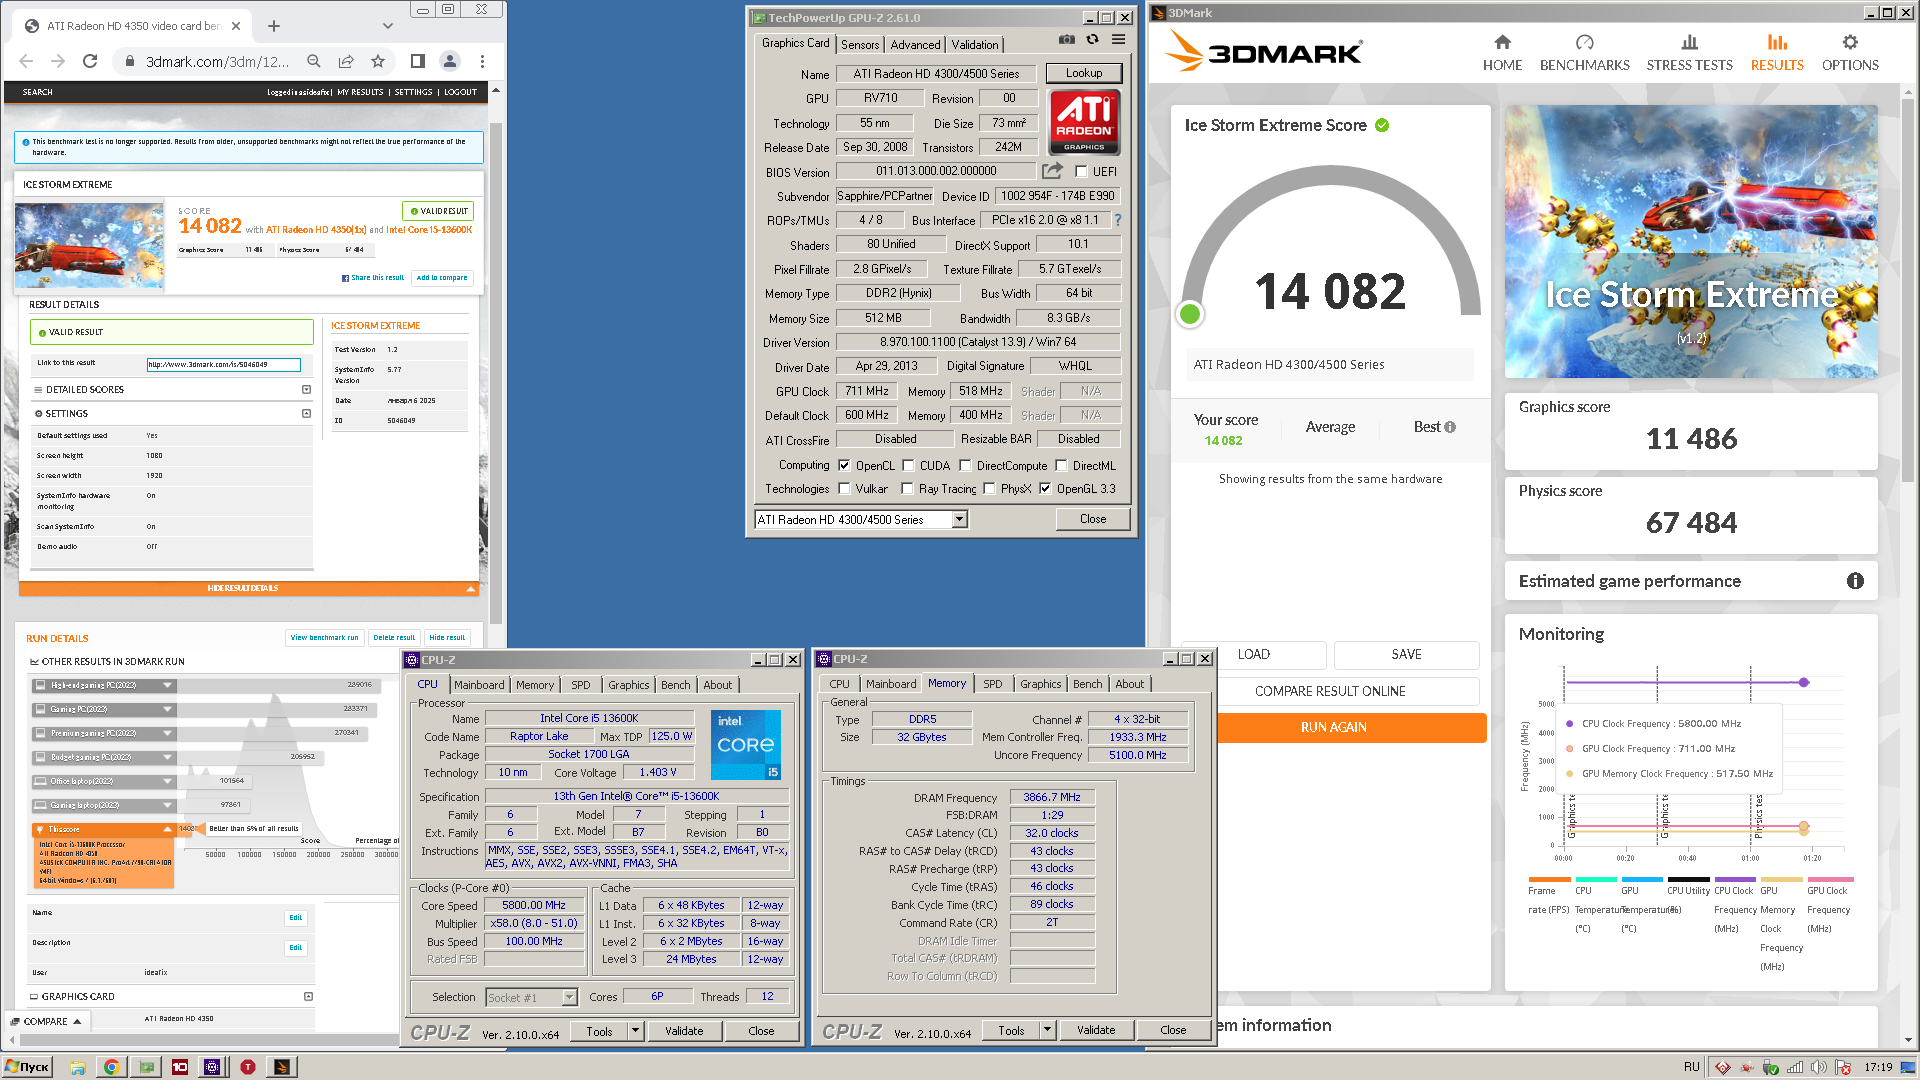
Task: Open 3DMark OPTIONS gear
Action: point(1850,53)
